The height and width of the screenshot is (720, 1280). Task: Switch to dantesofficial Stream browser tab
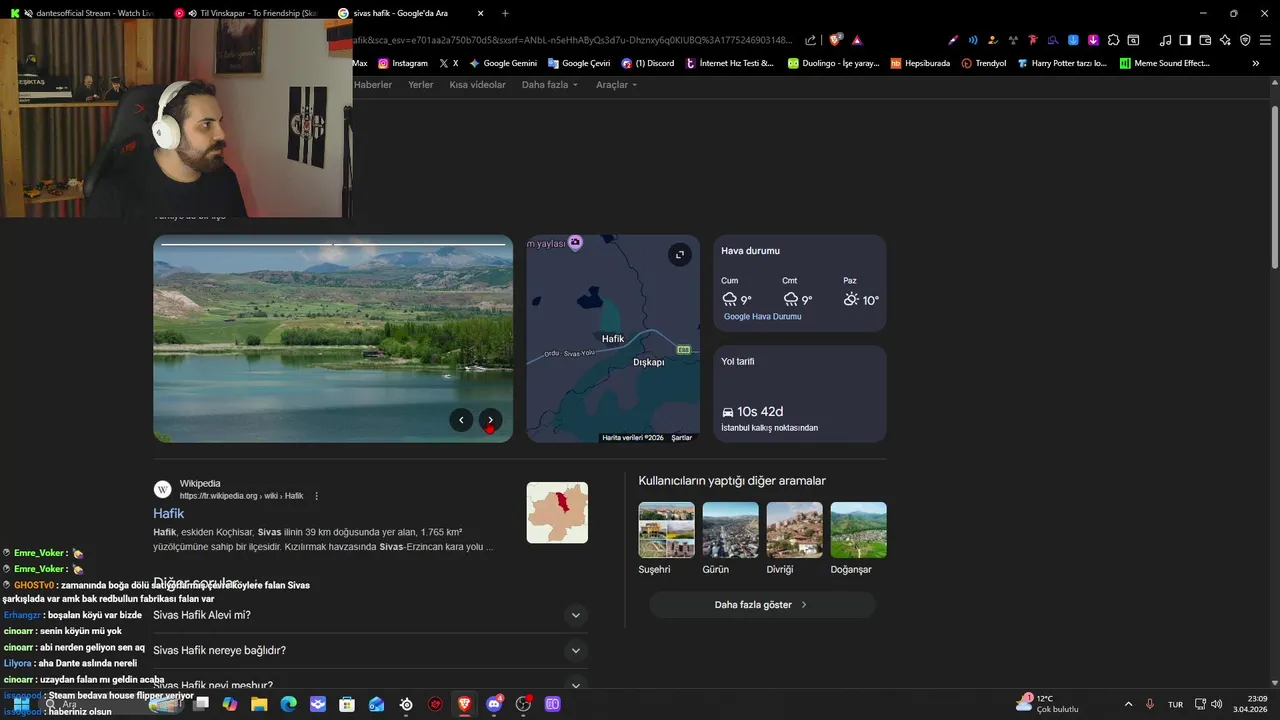coord(84,13)
